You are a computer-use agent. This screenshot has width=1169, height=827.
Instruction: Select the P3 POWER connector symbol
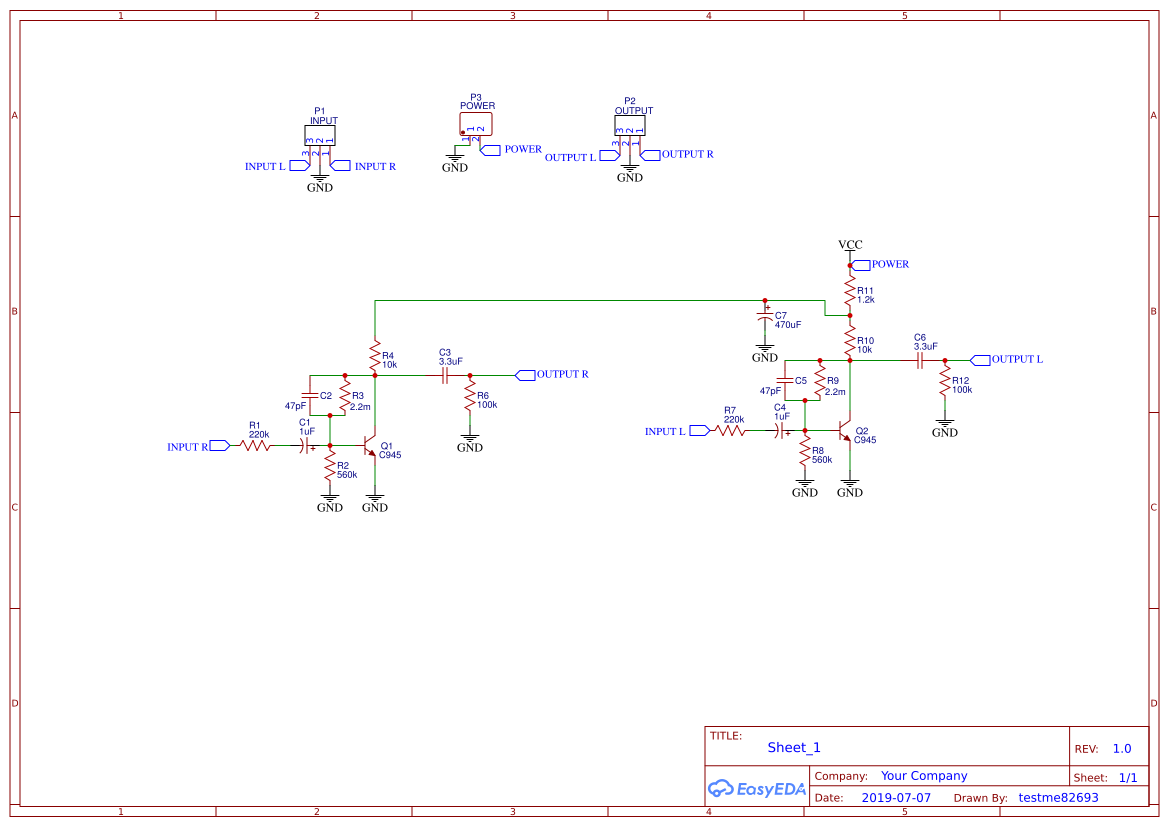coord(476,125)
